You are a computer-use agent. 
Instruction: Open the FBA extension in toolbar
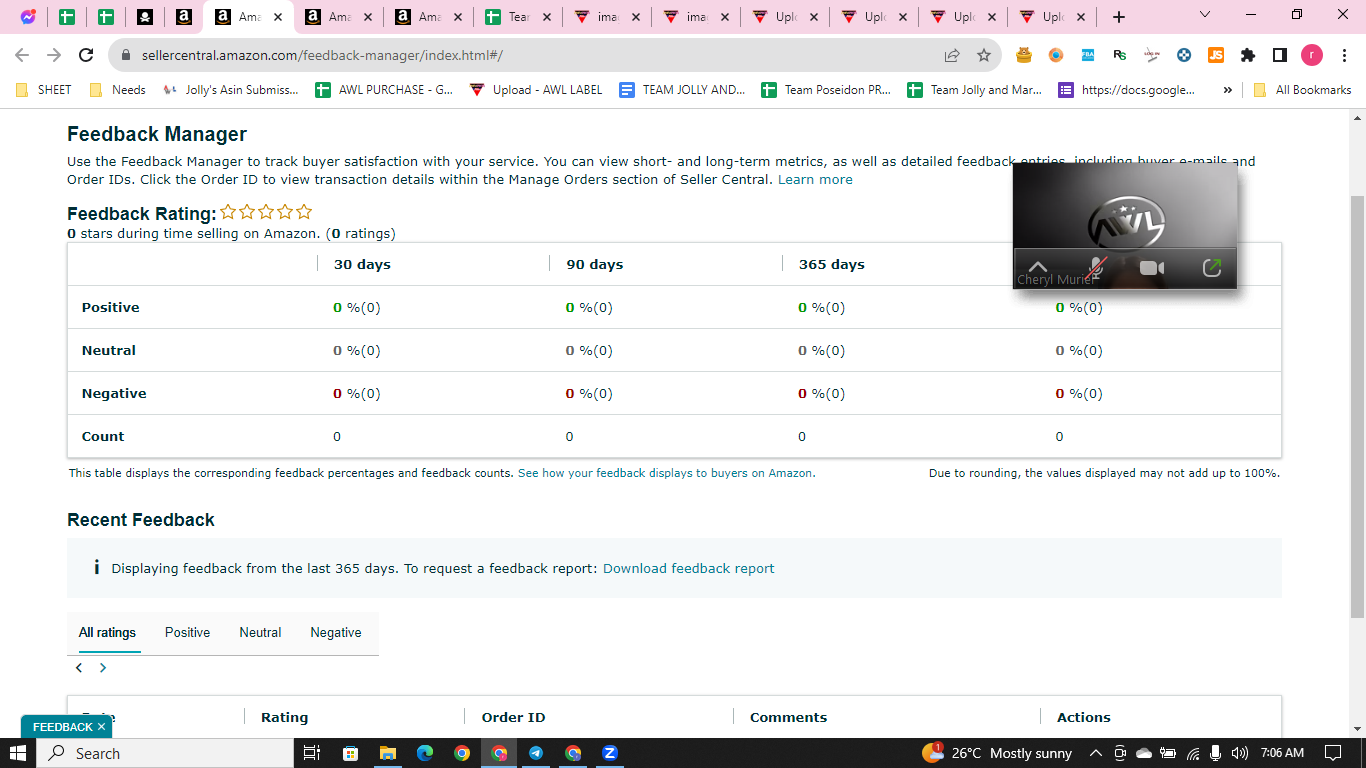tap(1087, 55)
